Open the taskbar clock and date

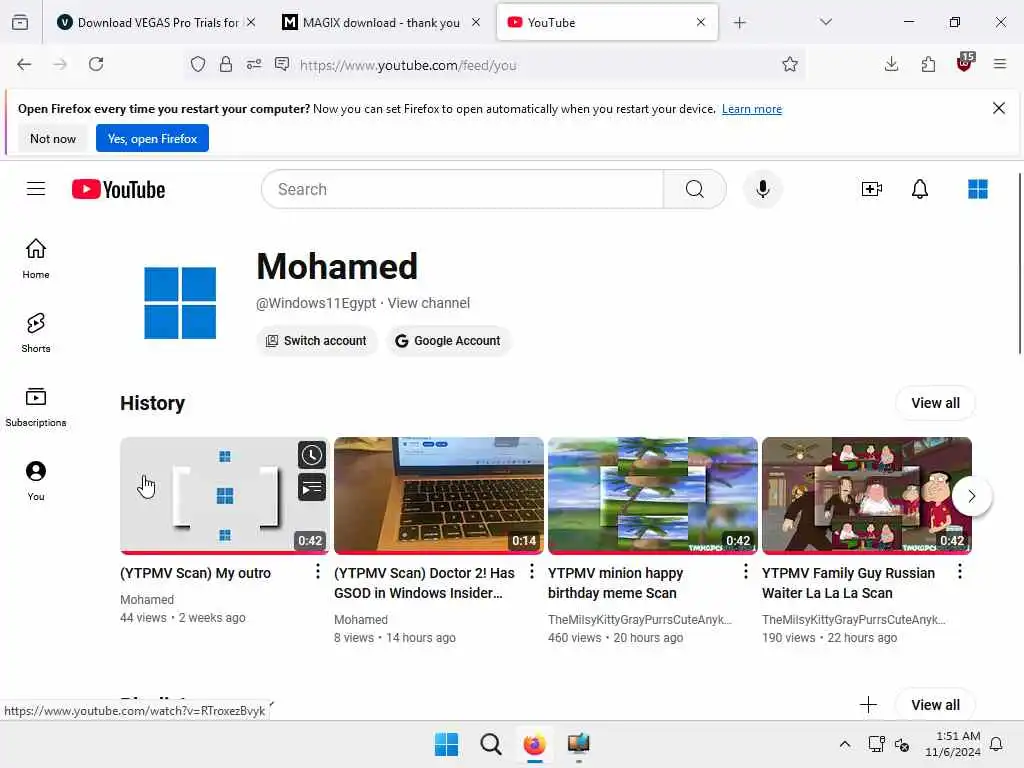[x=952, y=744]
